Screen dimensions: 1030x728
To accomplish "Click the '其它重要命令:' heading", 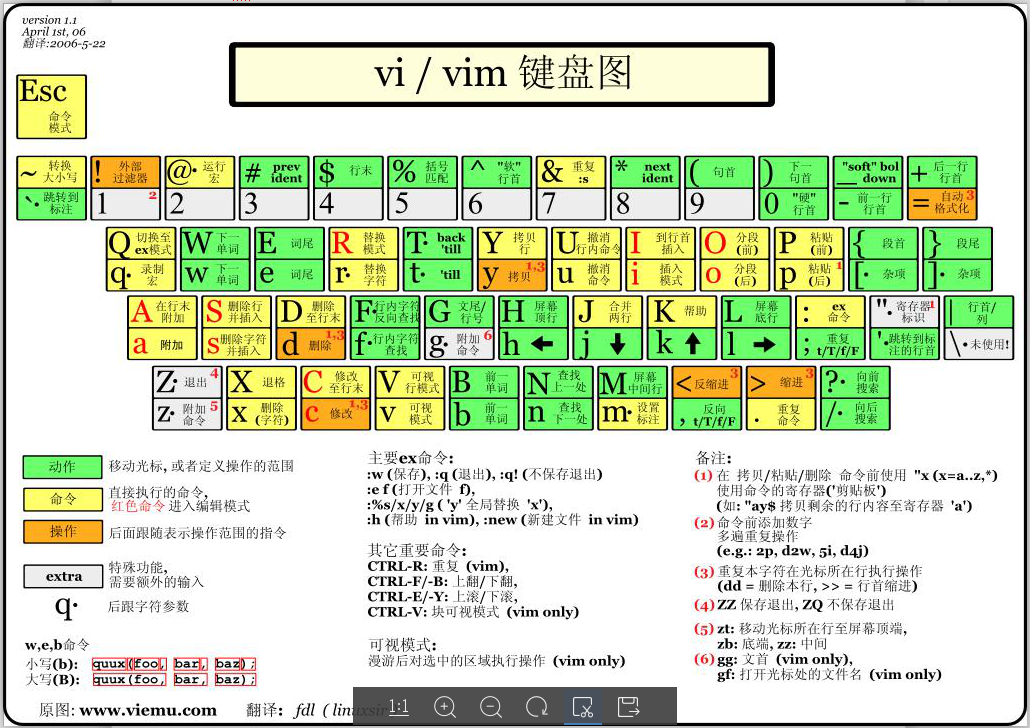I will click(417, 551).
